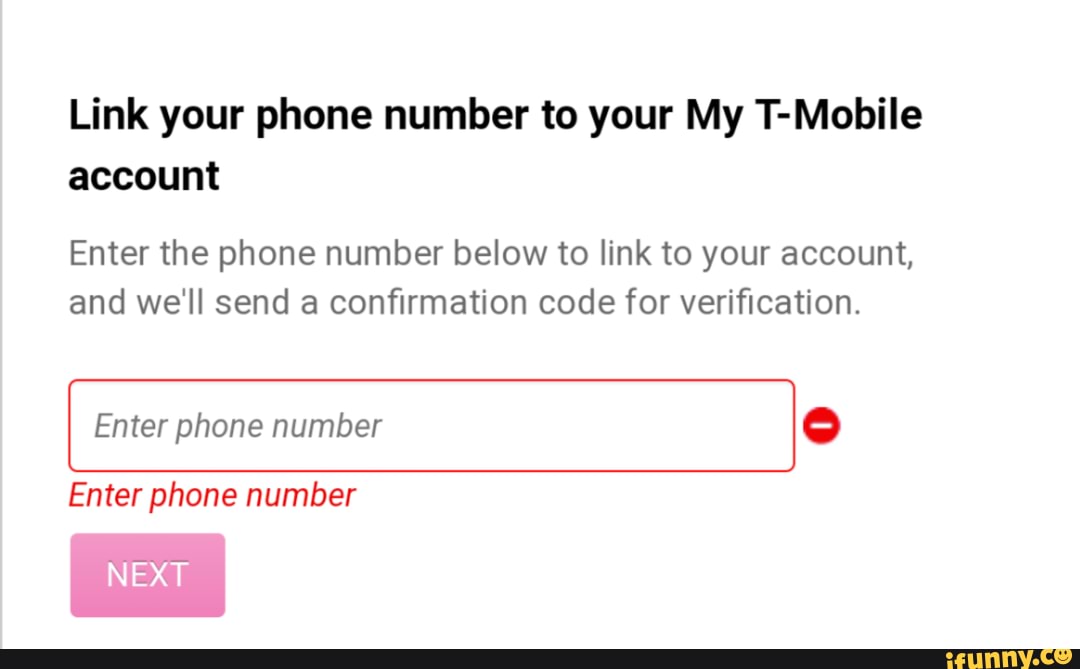This screenshot has width=1080, height=669.
Task: Select the red minus symbol beside the input
Action: [820, 425]
